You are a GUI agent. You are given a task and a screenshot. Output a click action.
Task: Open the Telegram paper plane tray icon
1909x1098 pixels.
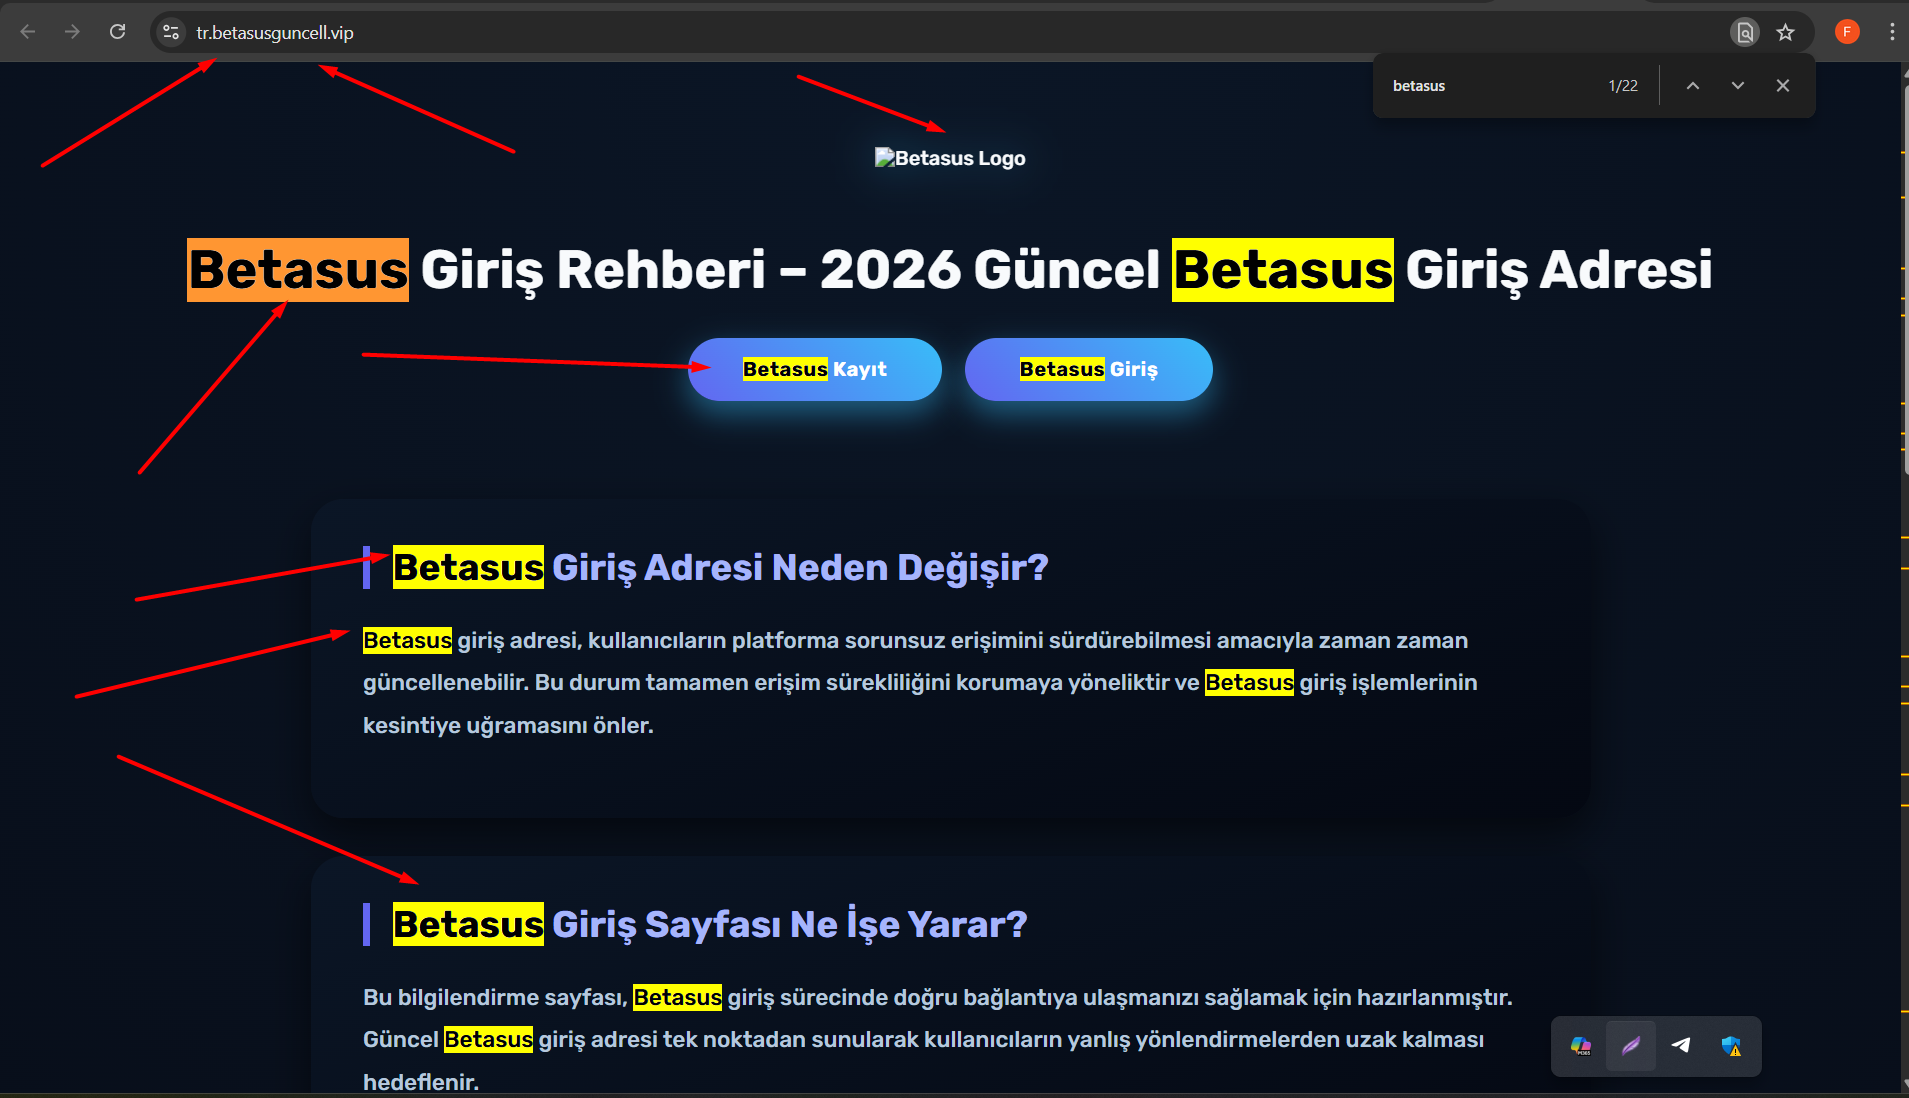(1681, 1046)
